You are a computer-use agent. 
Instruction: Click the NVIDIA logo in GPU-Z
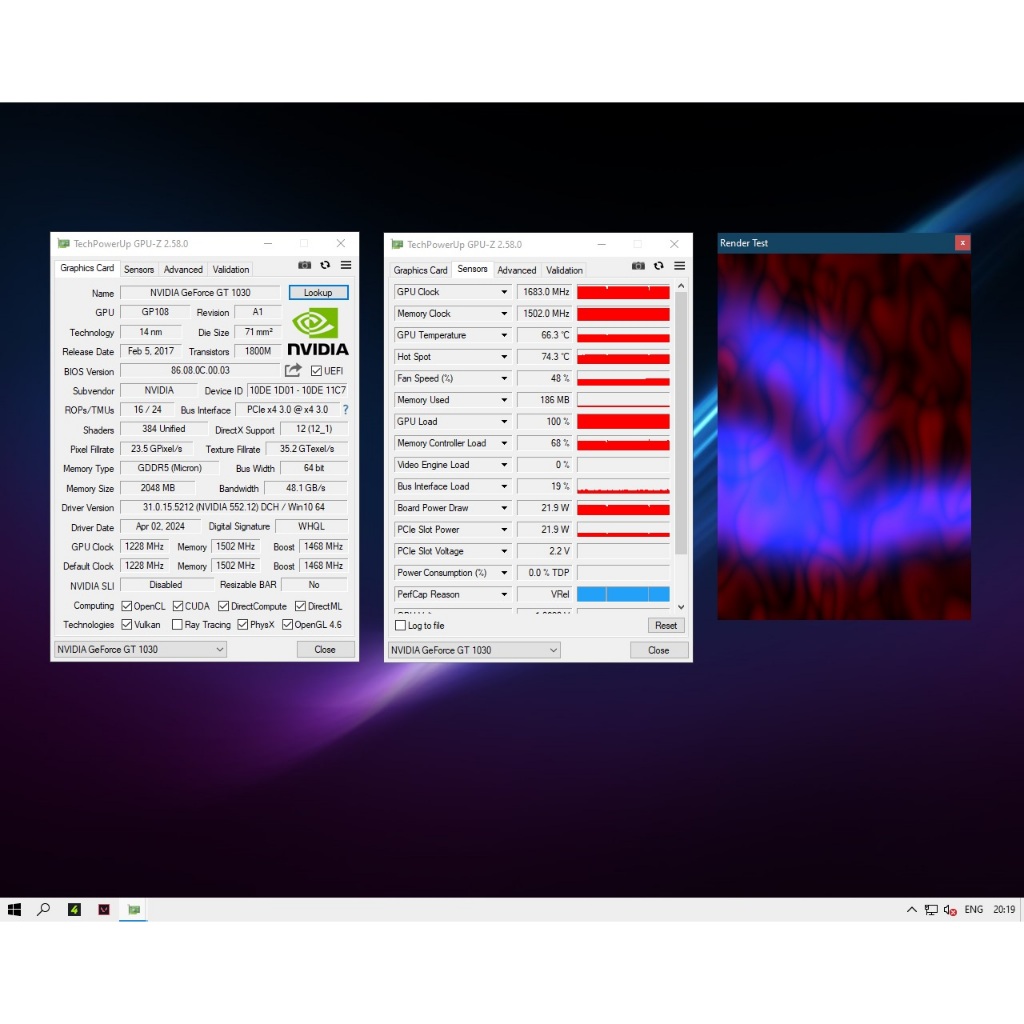click(x=317, y=331)
